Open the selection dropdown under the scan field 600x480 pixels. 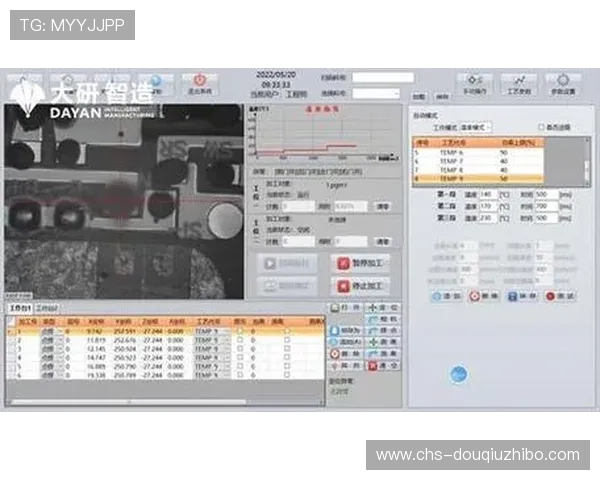(376, 93)
